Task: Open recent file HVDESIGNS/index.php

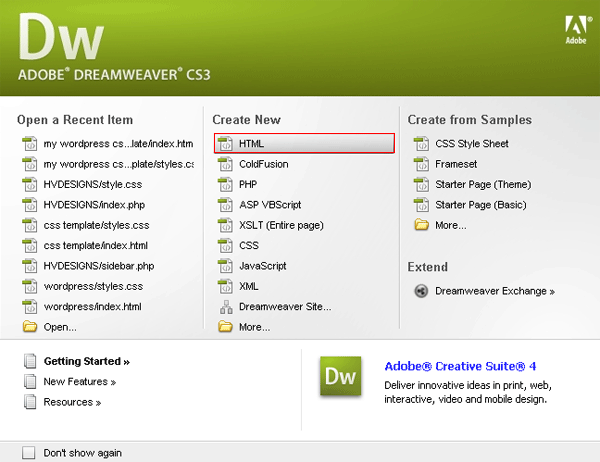Action: [94, 205]
